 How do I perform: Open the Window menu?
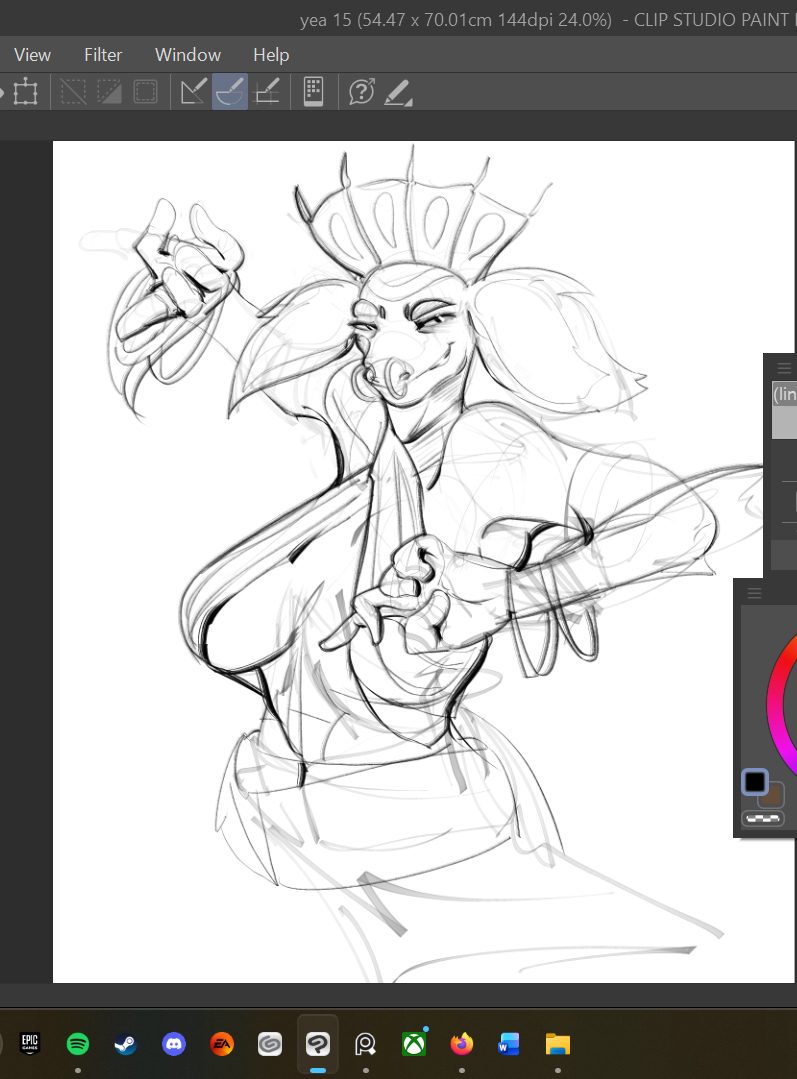pos(188,55)
